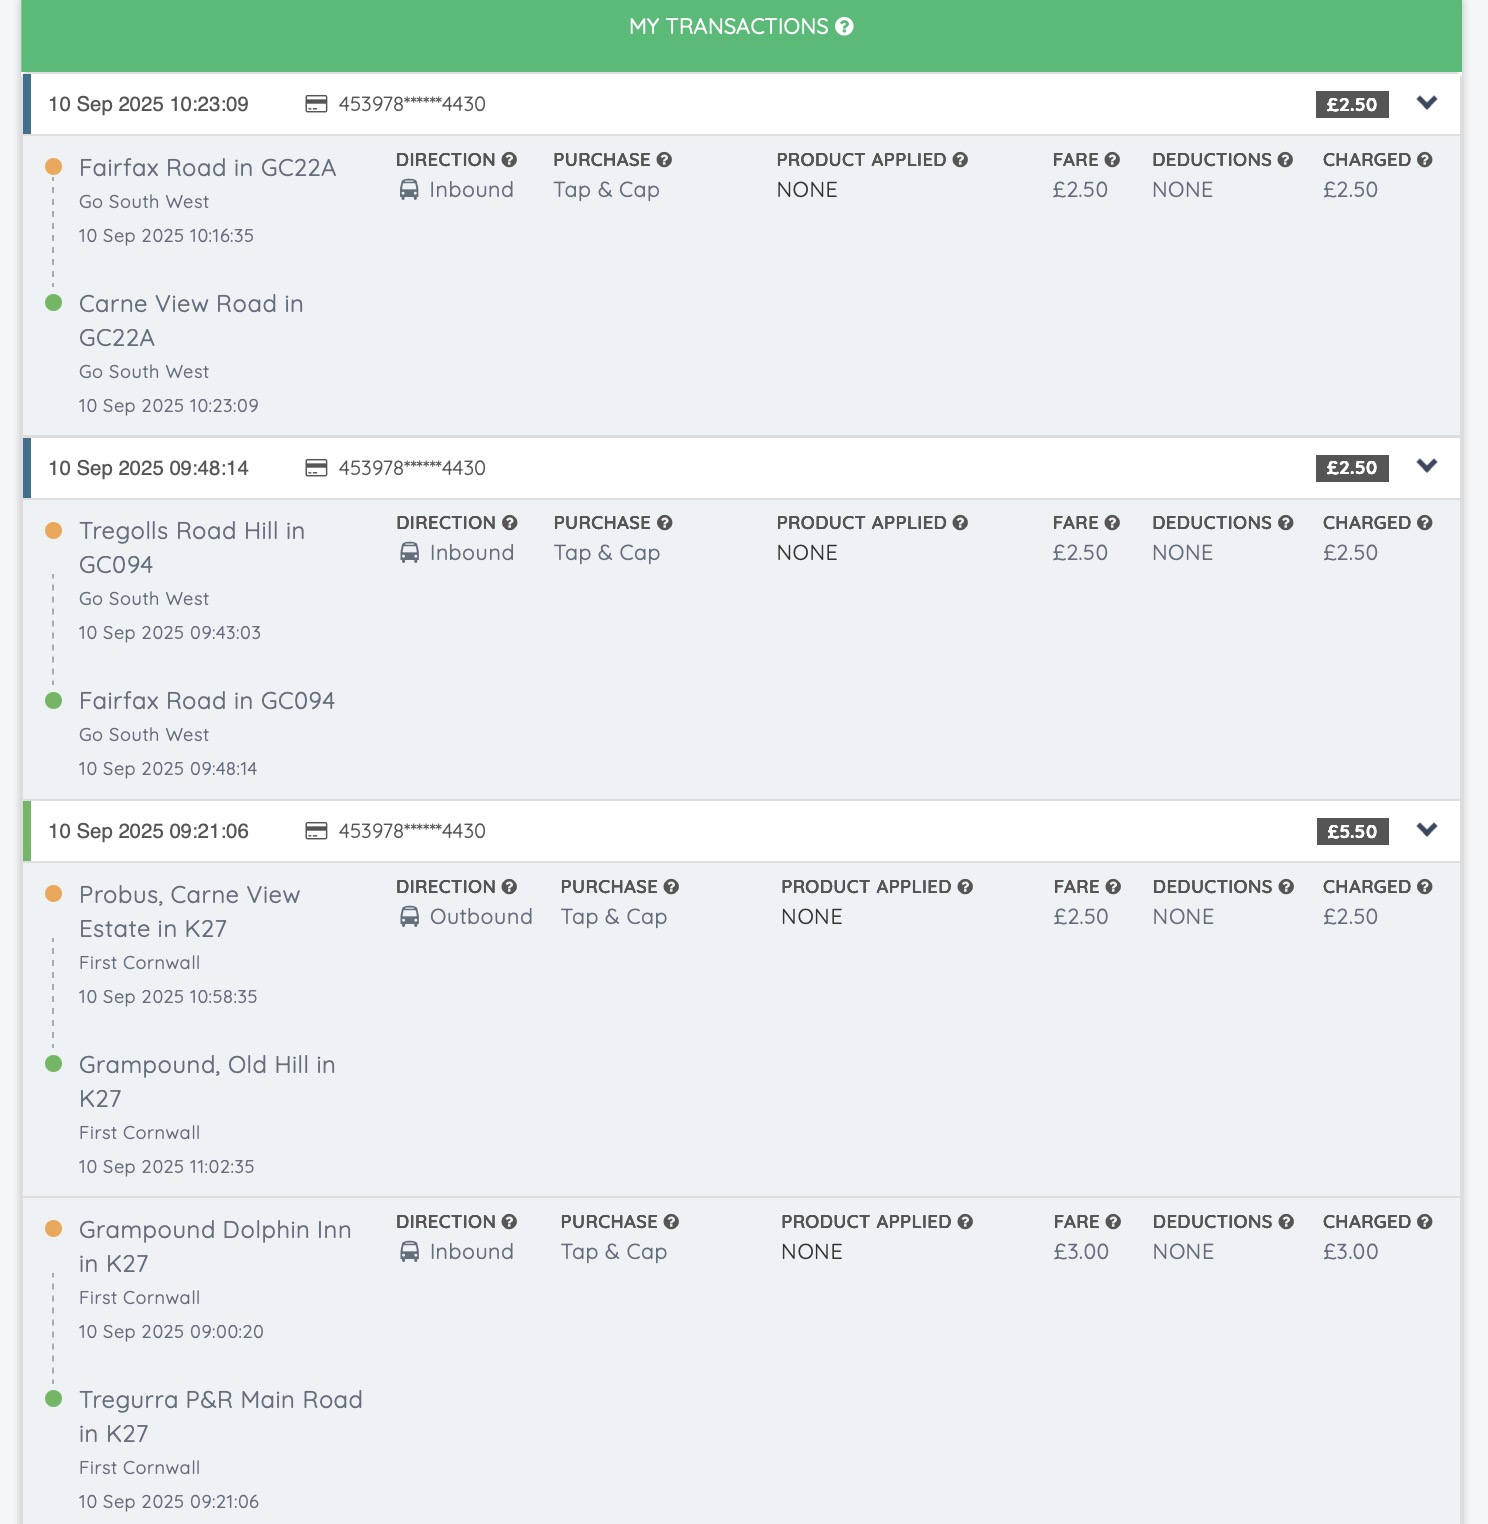Select the 10 Sep 2025 10:23:09 header date

click(148, 104)
